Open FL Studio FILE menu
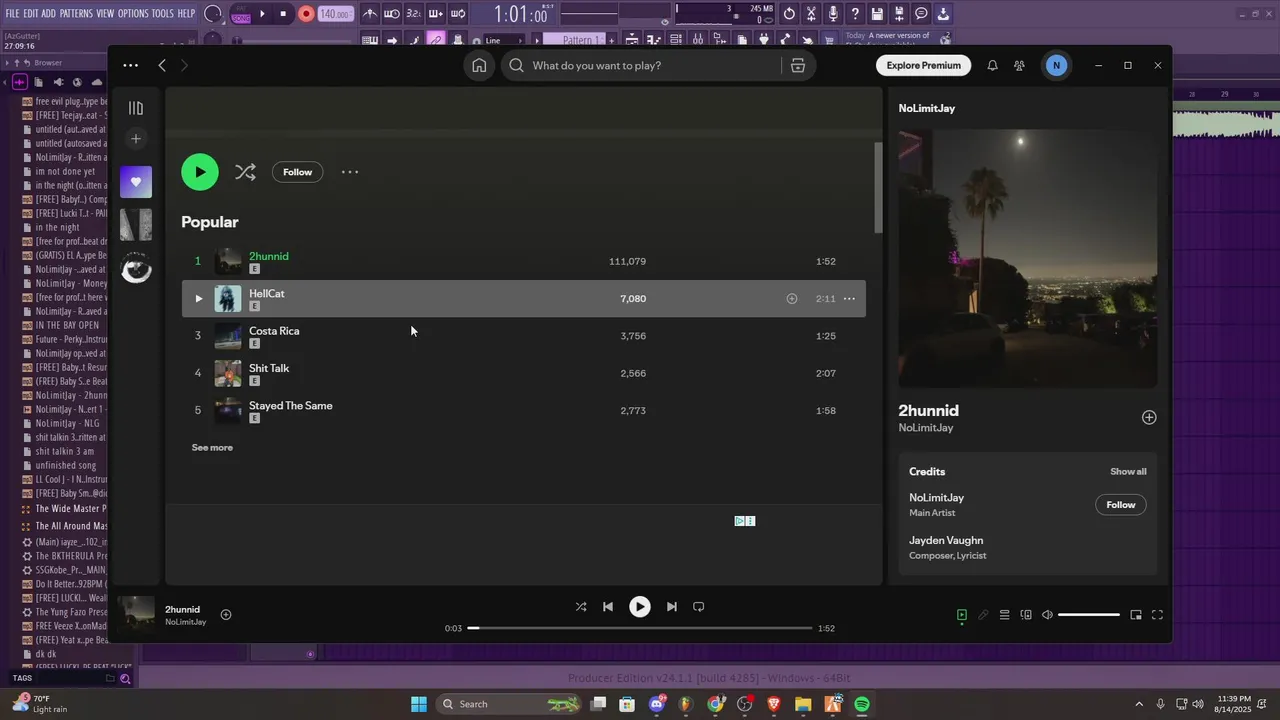This screenshot has width=1280, height=720. tap(12, 14)
